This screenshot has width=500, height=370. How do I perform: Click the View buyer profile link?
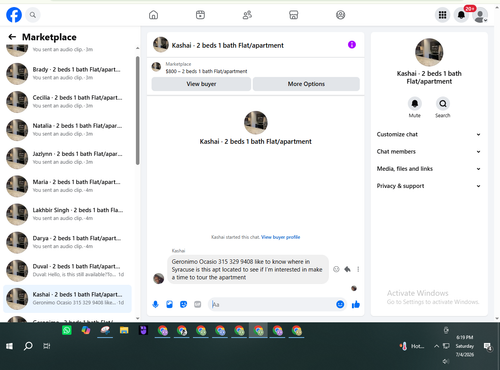pyautogui.click(x=280, y=237)
